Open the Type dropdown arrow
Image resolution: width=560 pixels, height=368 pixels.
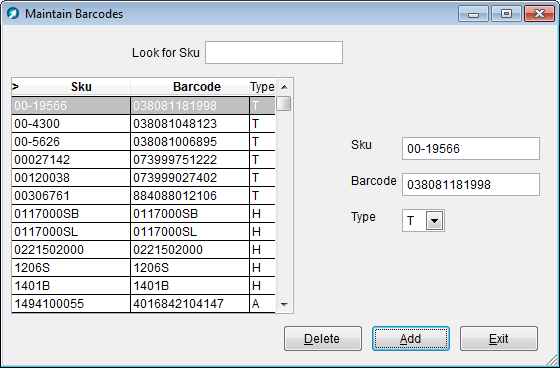(x=434, y=221)
